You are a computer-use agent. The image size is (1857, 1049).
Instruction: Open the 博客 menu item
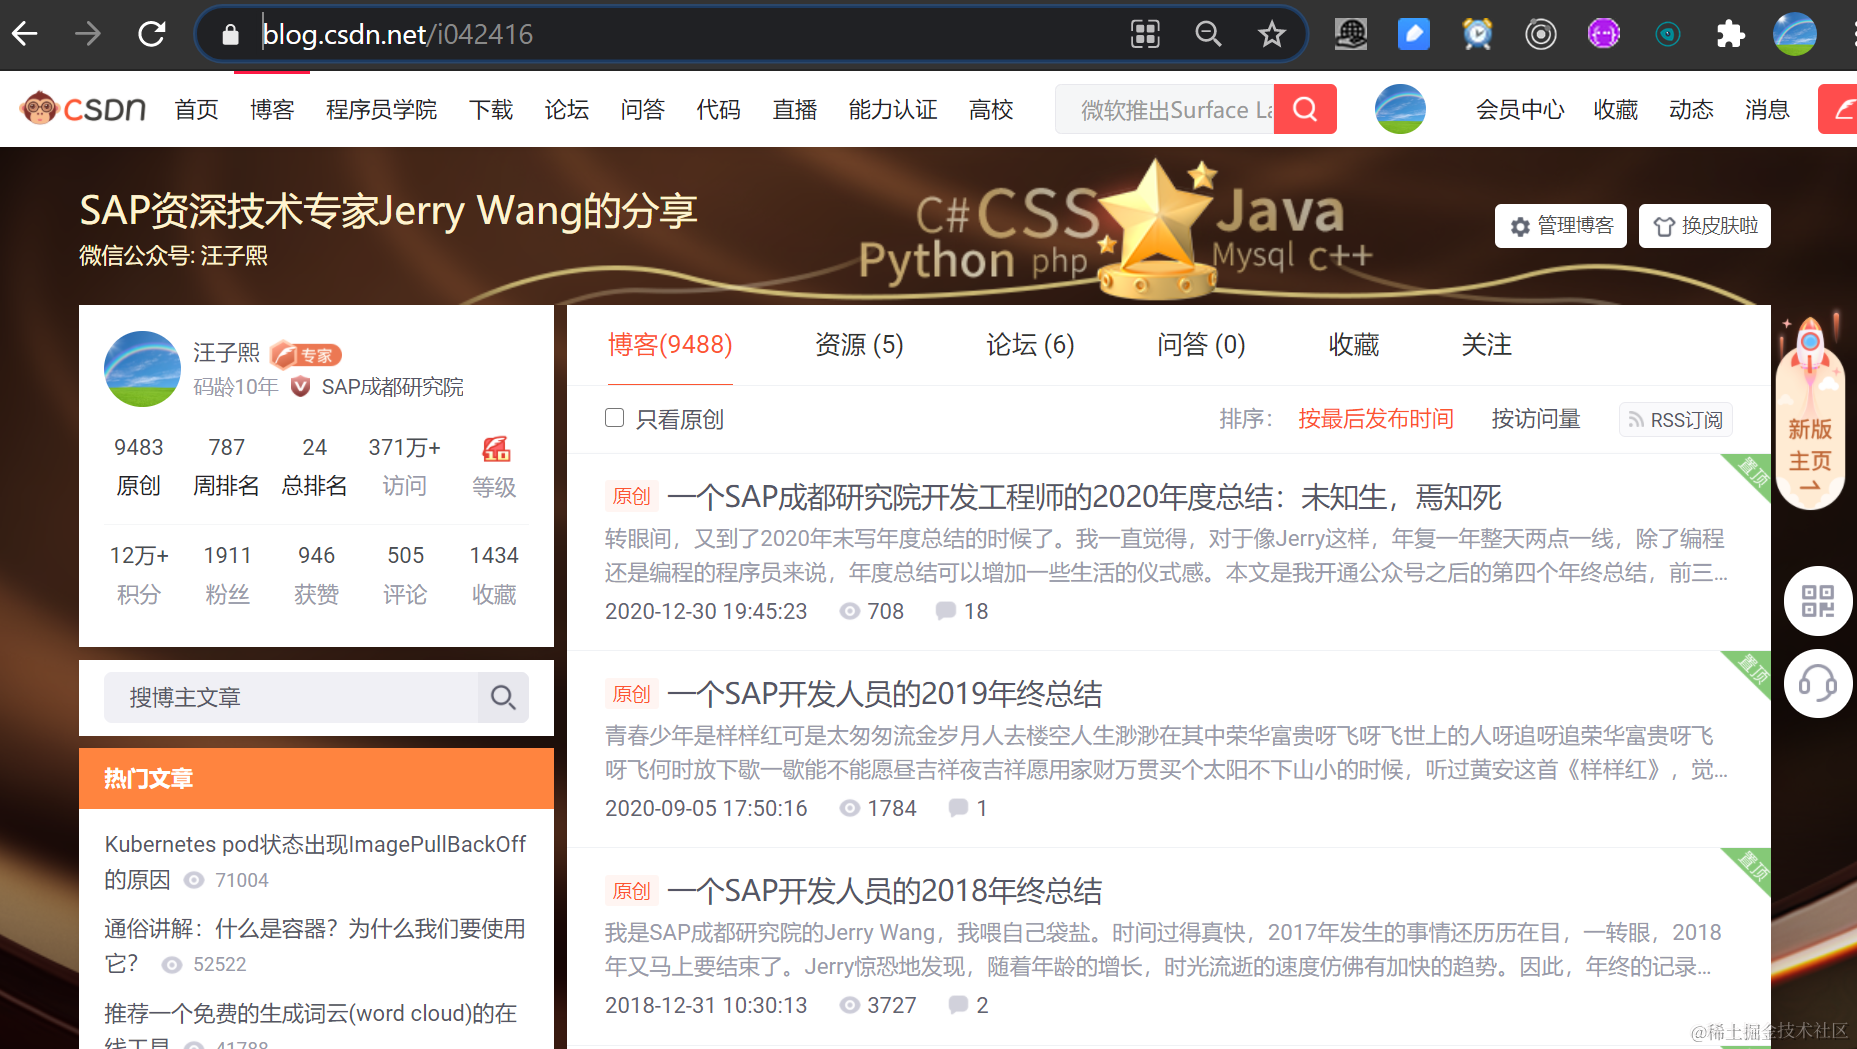click(x=272, y=109)
